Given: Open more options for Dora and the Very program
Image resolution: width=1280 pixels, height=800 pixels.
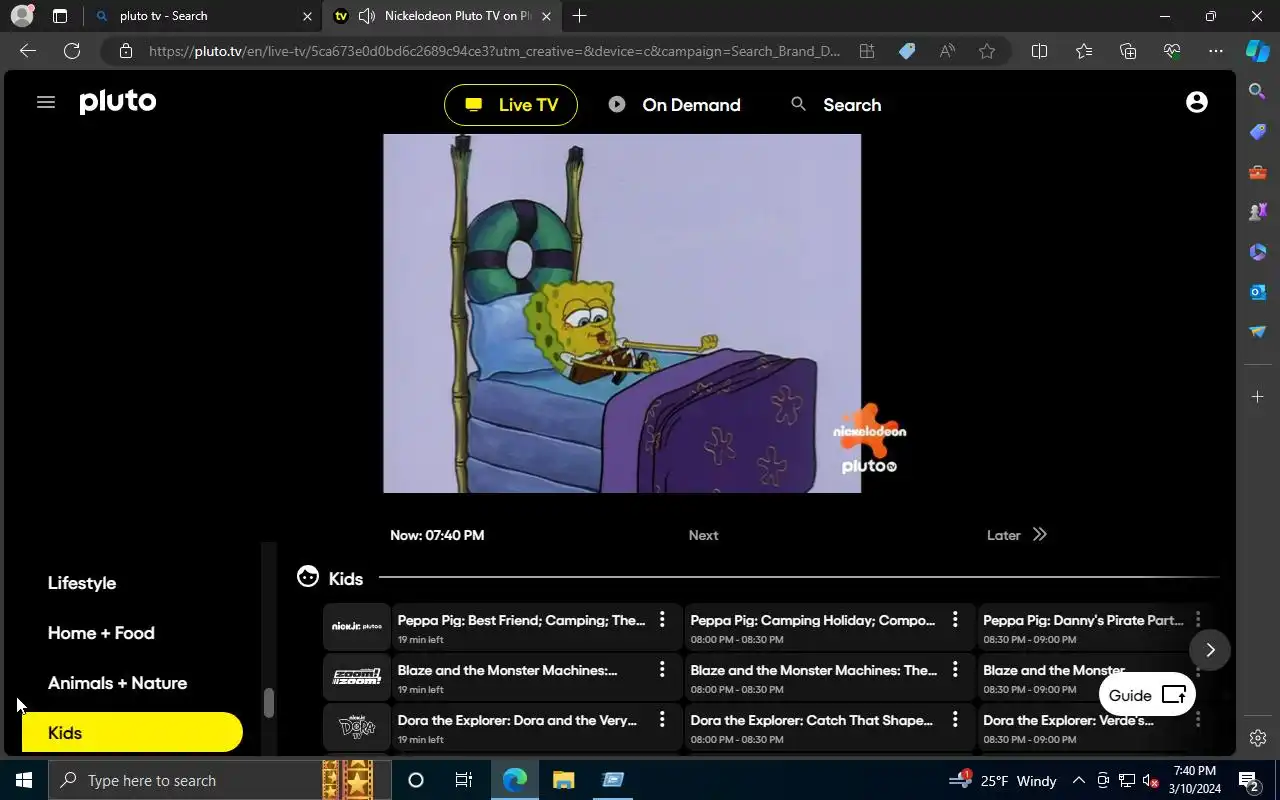Looking at the screenshot, I should (661, 720).
